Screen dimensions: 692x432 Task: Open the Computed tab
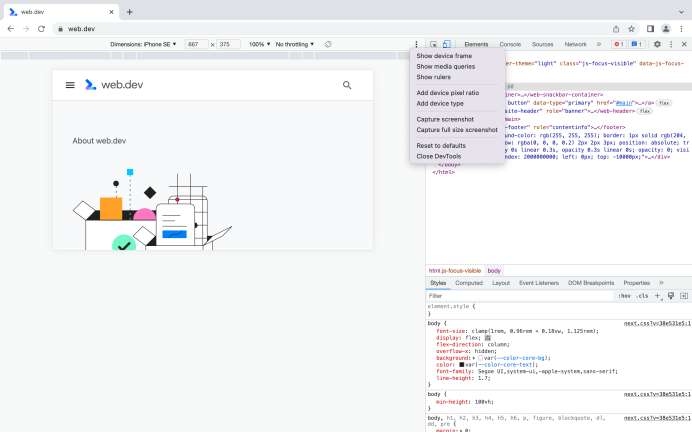coord(469,283)
